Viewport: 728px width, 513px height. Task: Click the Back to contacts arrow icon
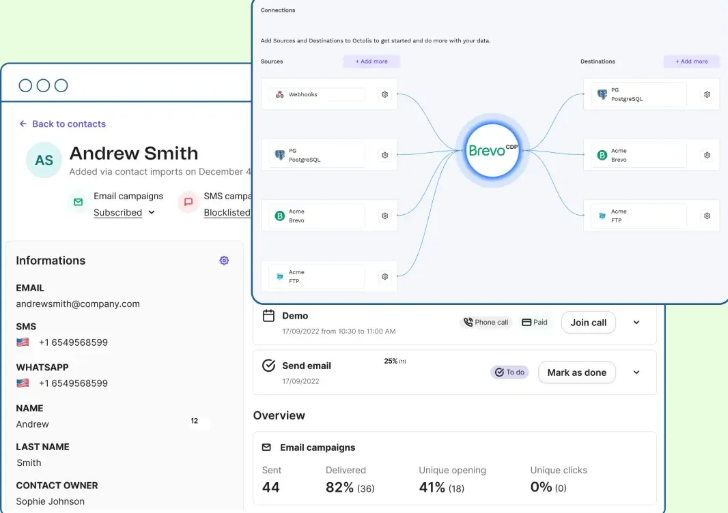point(23,124)
